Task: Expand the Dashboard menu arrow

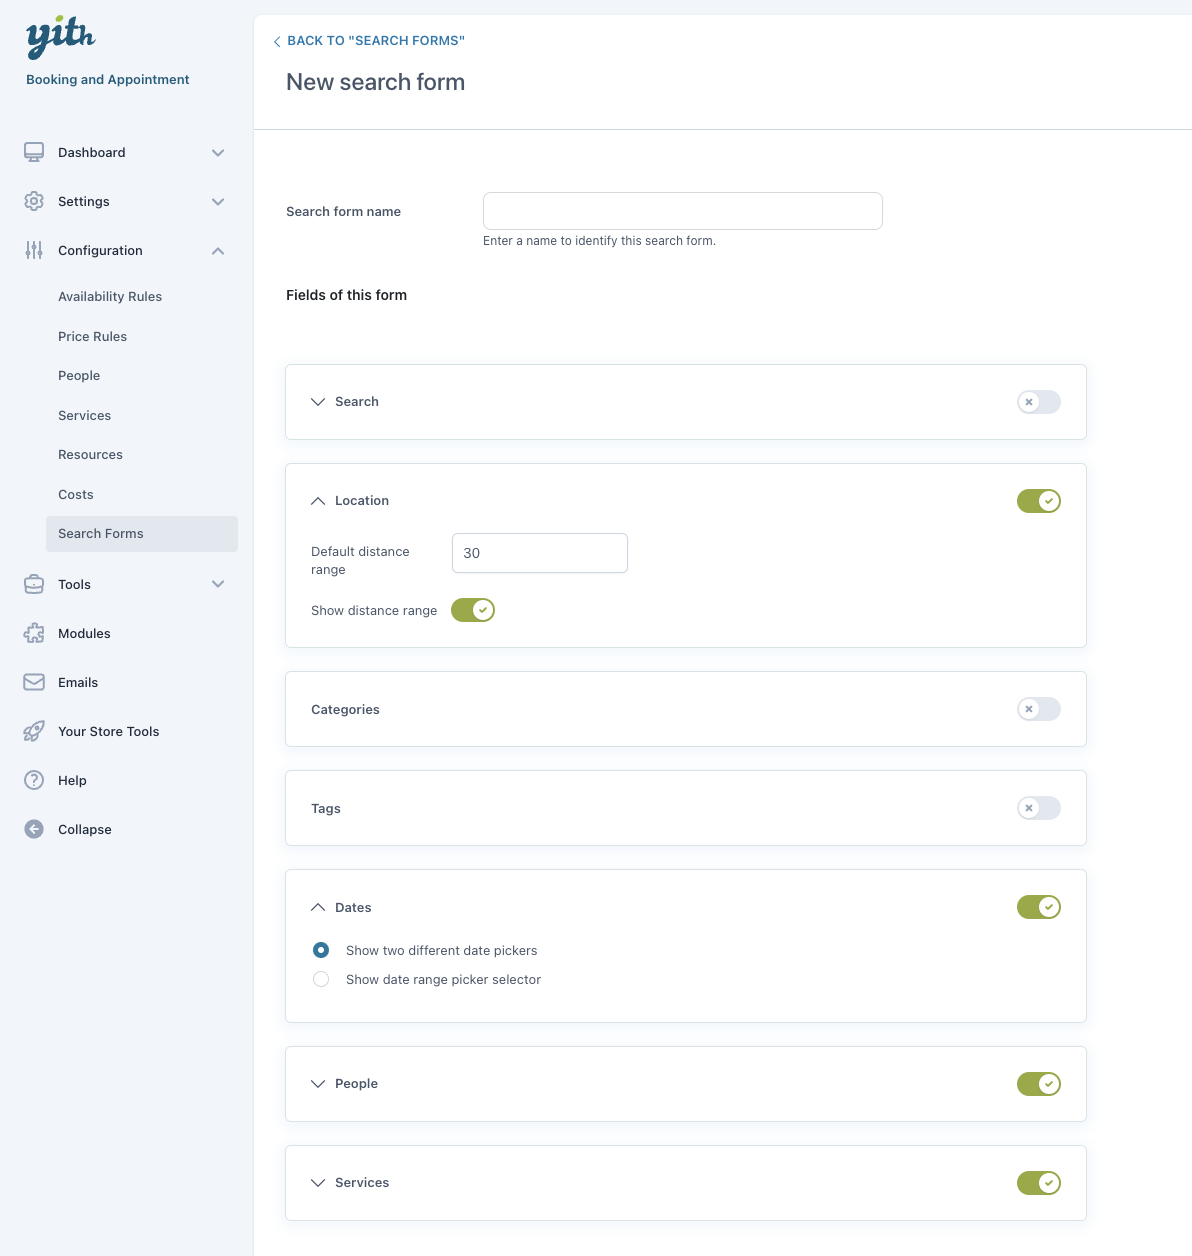Action: pos(218,153)
